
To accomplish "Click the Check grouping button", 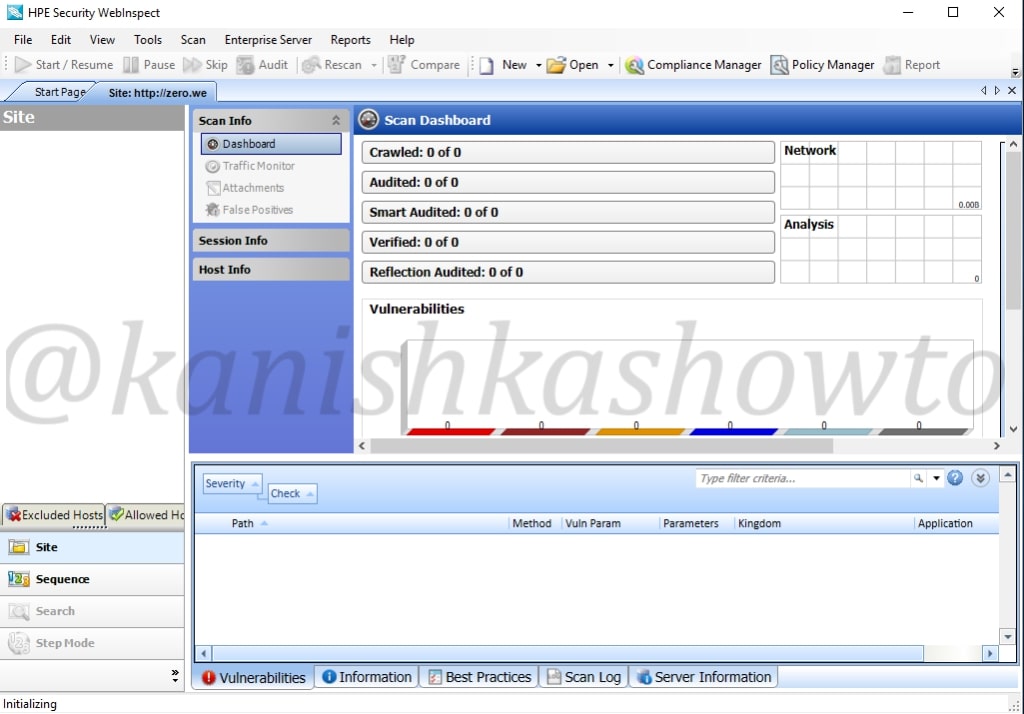I will [x=292, y=493].
